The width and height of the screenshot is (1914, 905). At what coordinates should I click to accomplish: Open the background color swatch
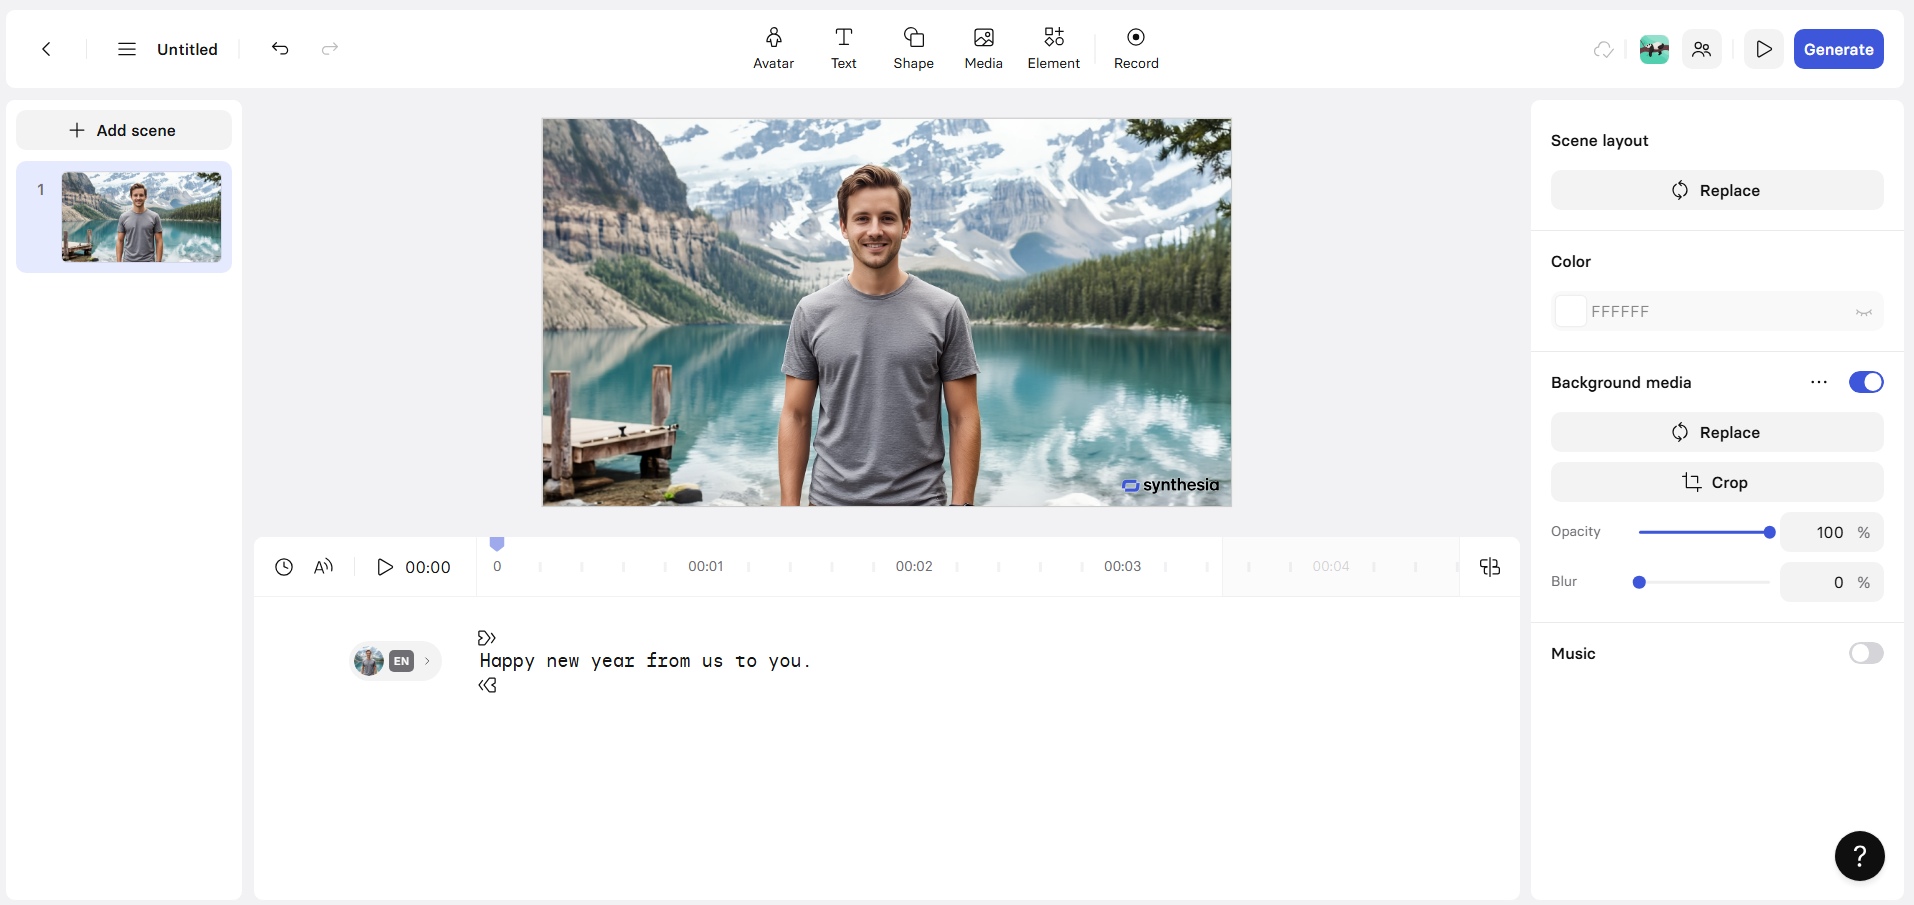coord(1570,311)
